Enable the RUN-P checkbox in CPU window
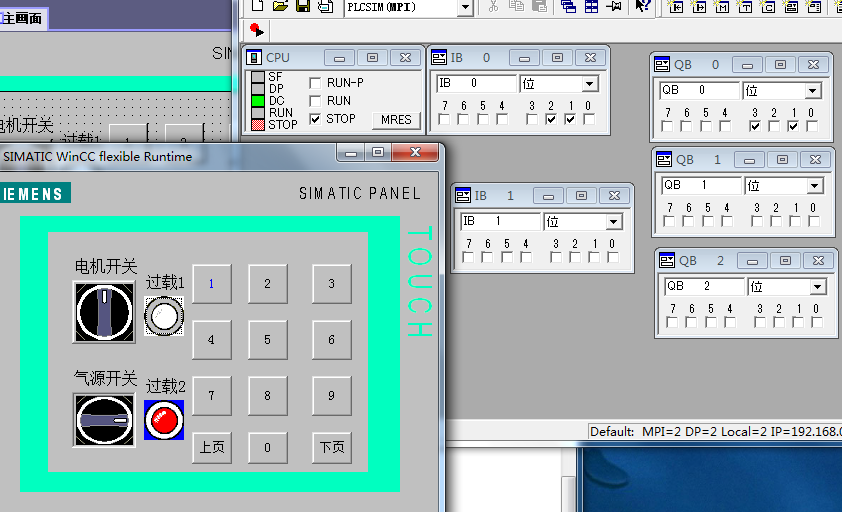 [315, 83]
